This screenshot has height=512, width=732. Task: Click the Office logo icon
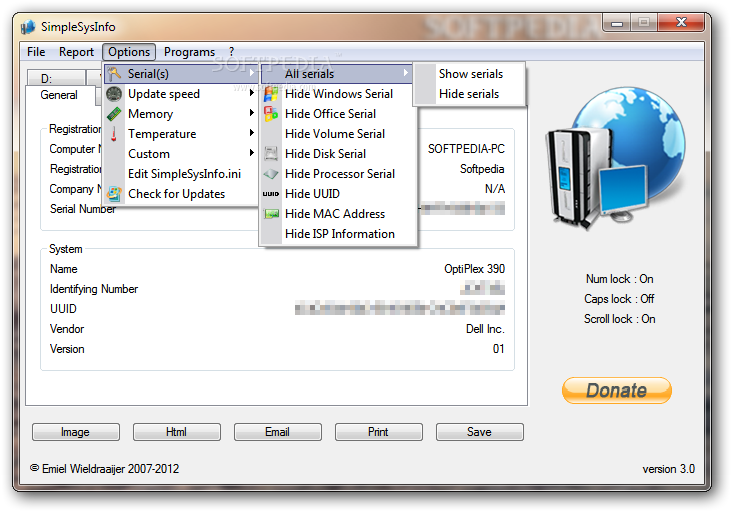tap(271, 114)
